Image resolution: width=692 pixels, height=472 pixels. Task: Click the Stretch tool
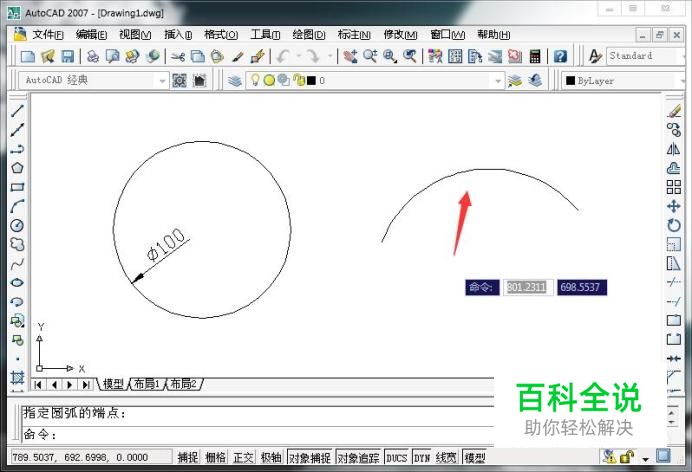pyautogui.click(x=673, y=263)
